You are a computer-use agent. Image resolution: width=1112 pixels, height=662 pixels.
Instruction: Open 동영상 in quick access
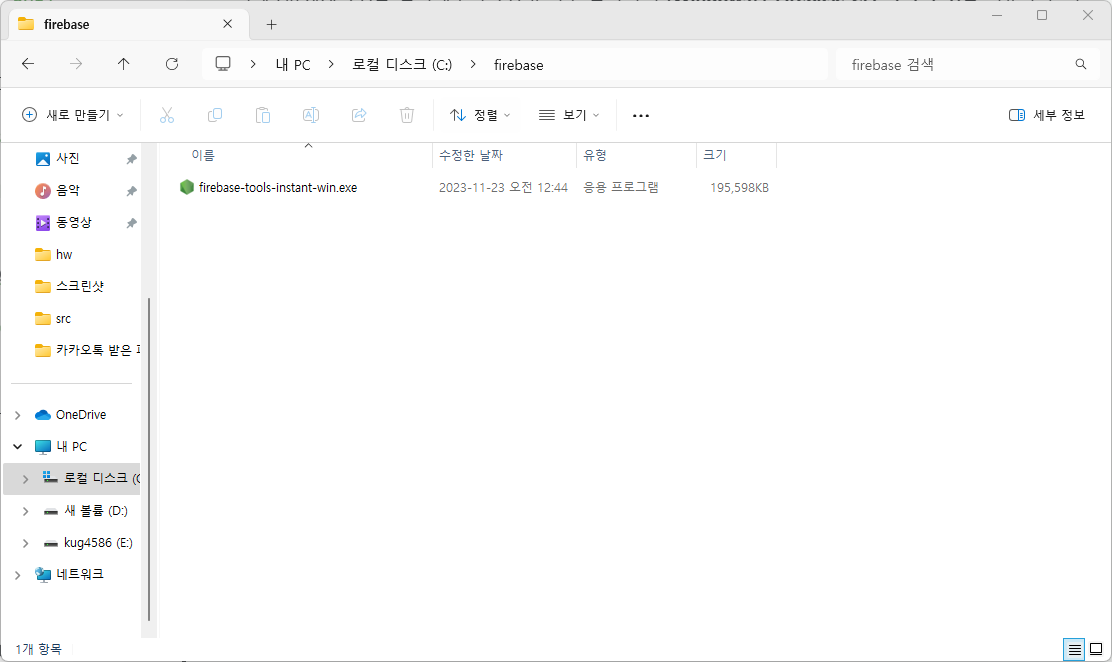click(74, 222)
